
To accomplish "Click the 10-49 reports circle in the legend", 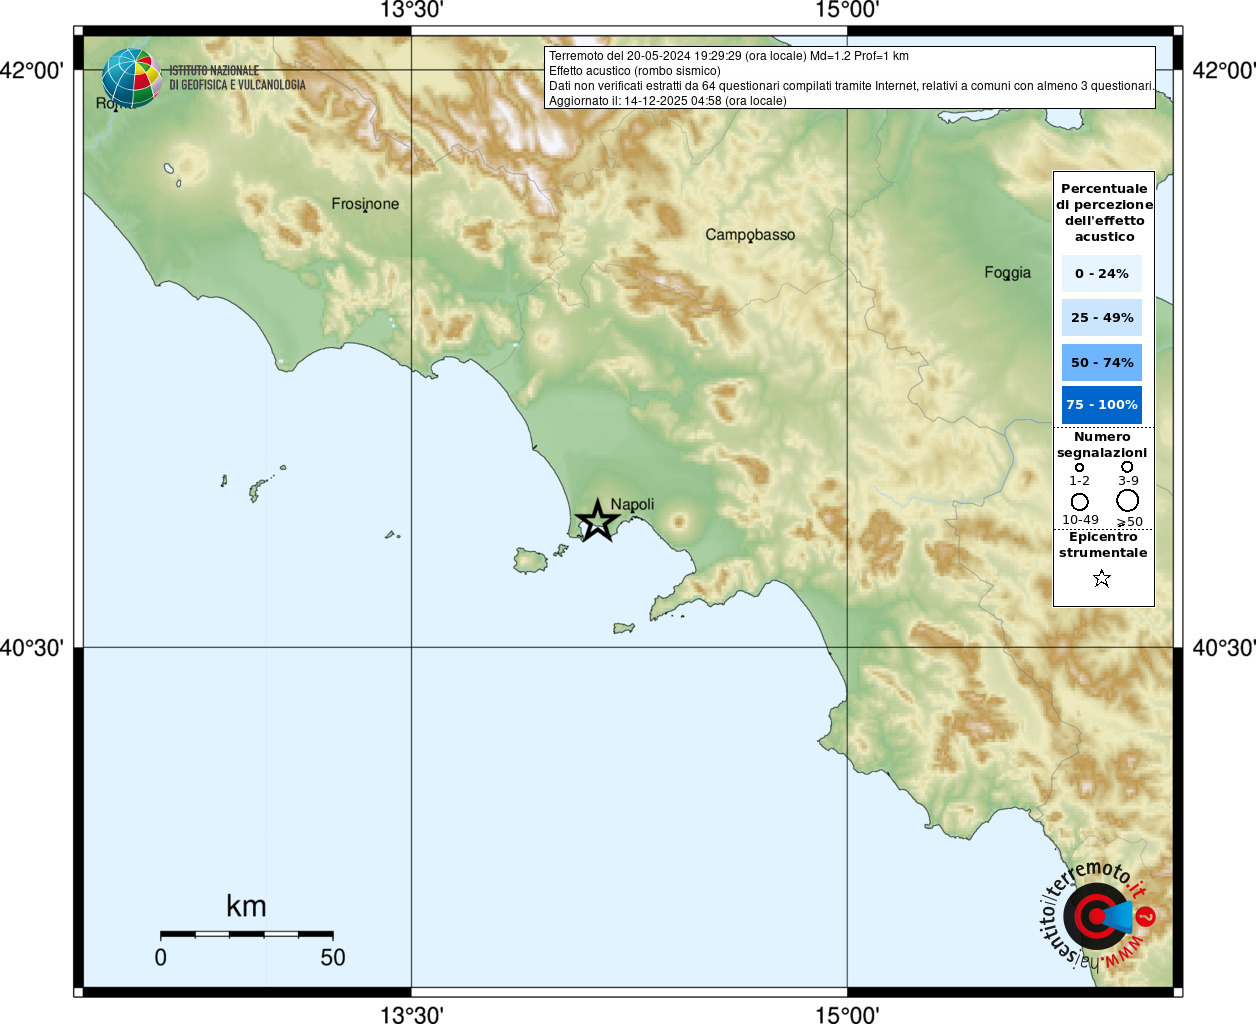I will click(x=1080, y=501).
